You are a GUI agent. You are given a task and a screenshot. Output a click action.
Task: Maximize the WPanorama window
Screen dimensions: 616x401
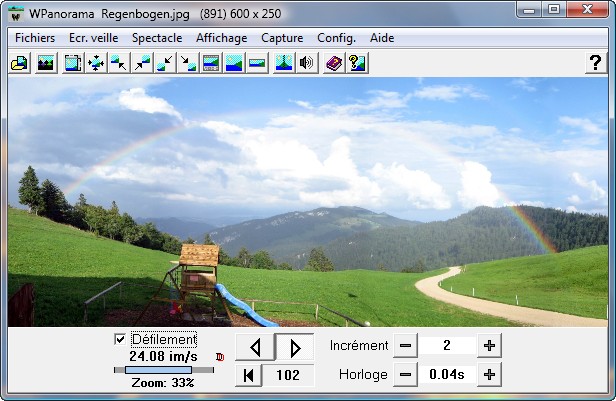pyautogui.click(x=554, y=9)
